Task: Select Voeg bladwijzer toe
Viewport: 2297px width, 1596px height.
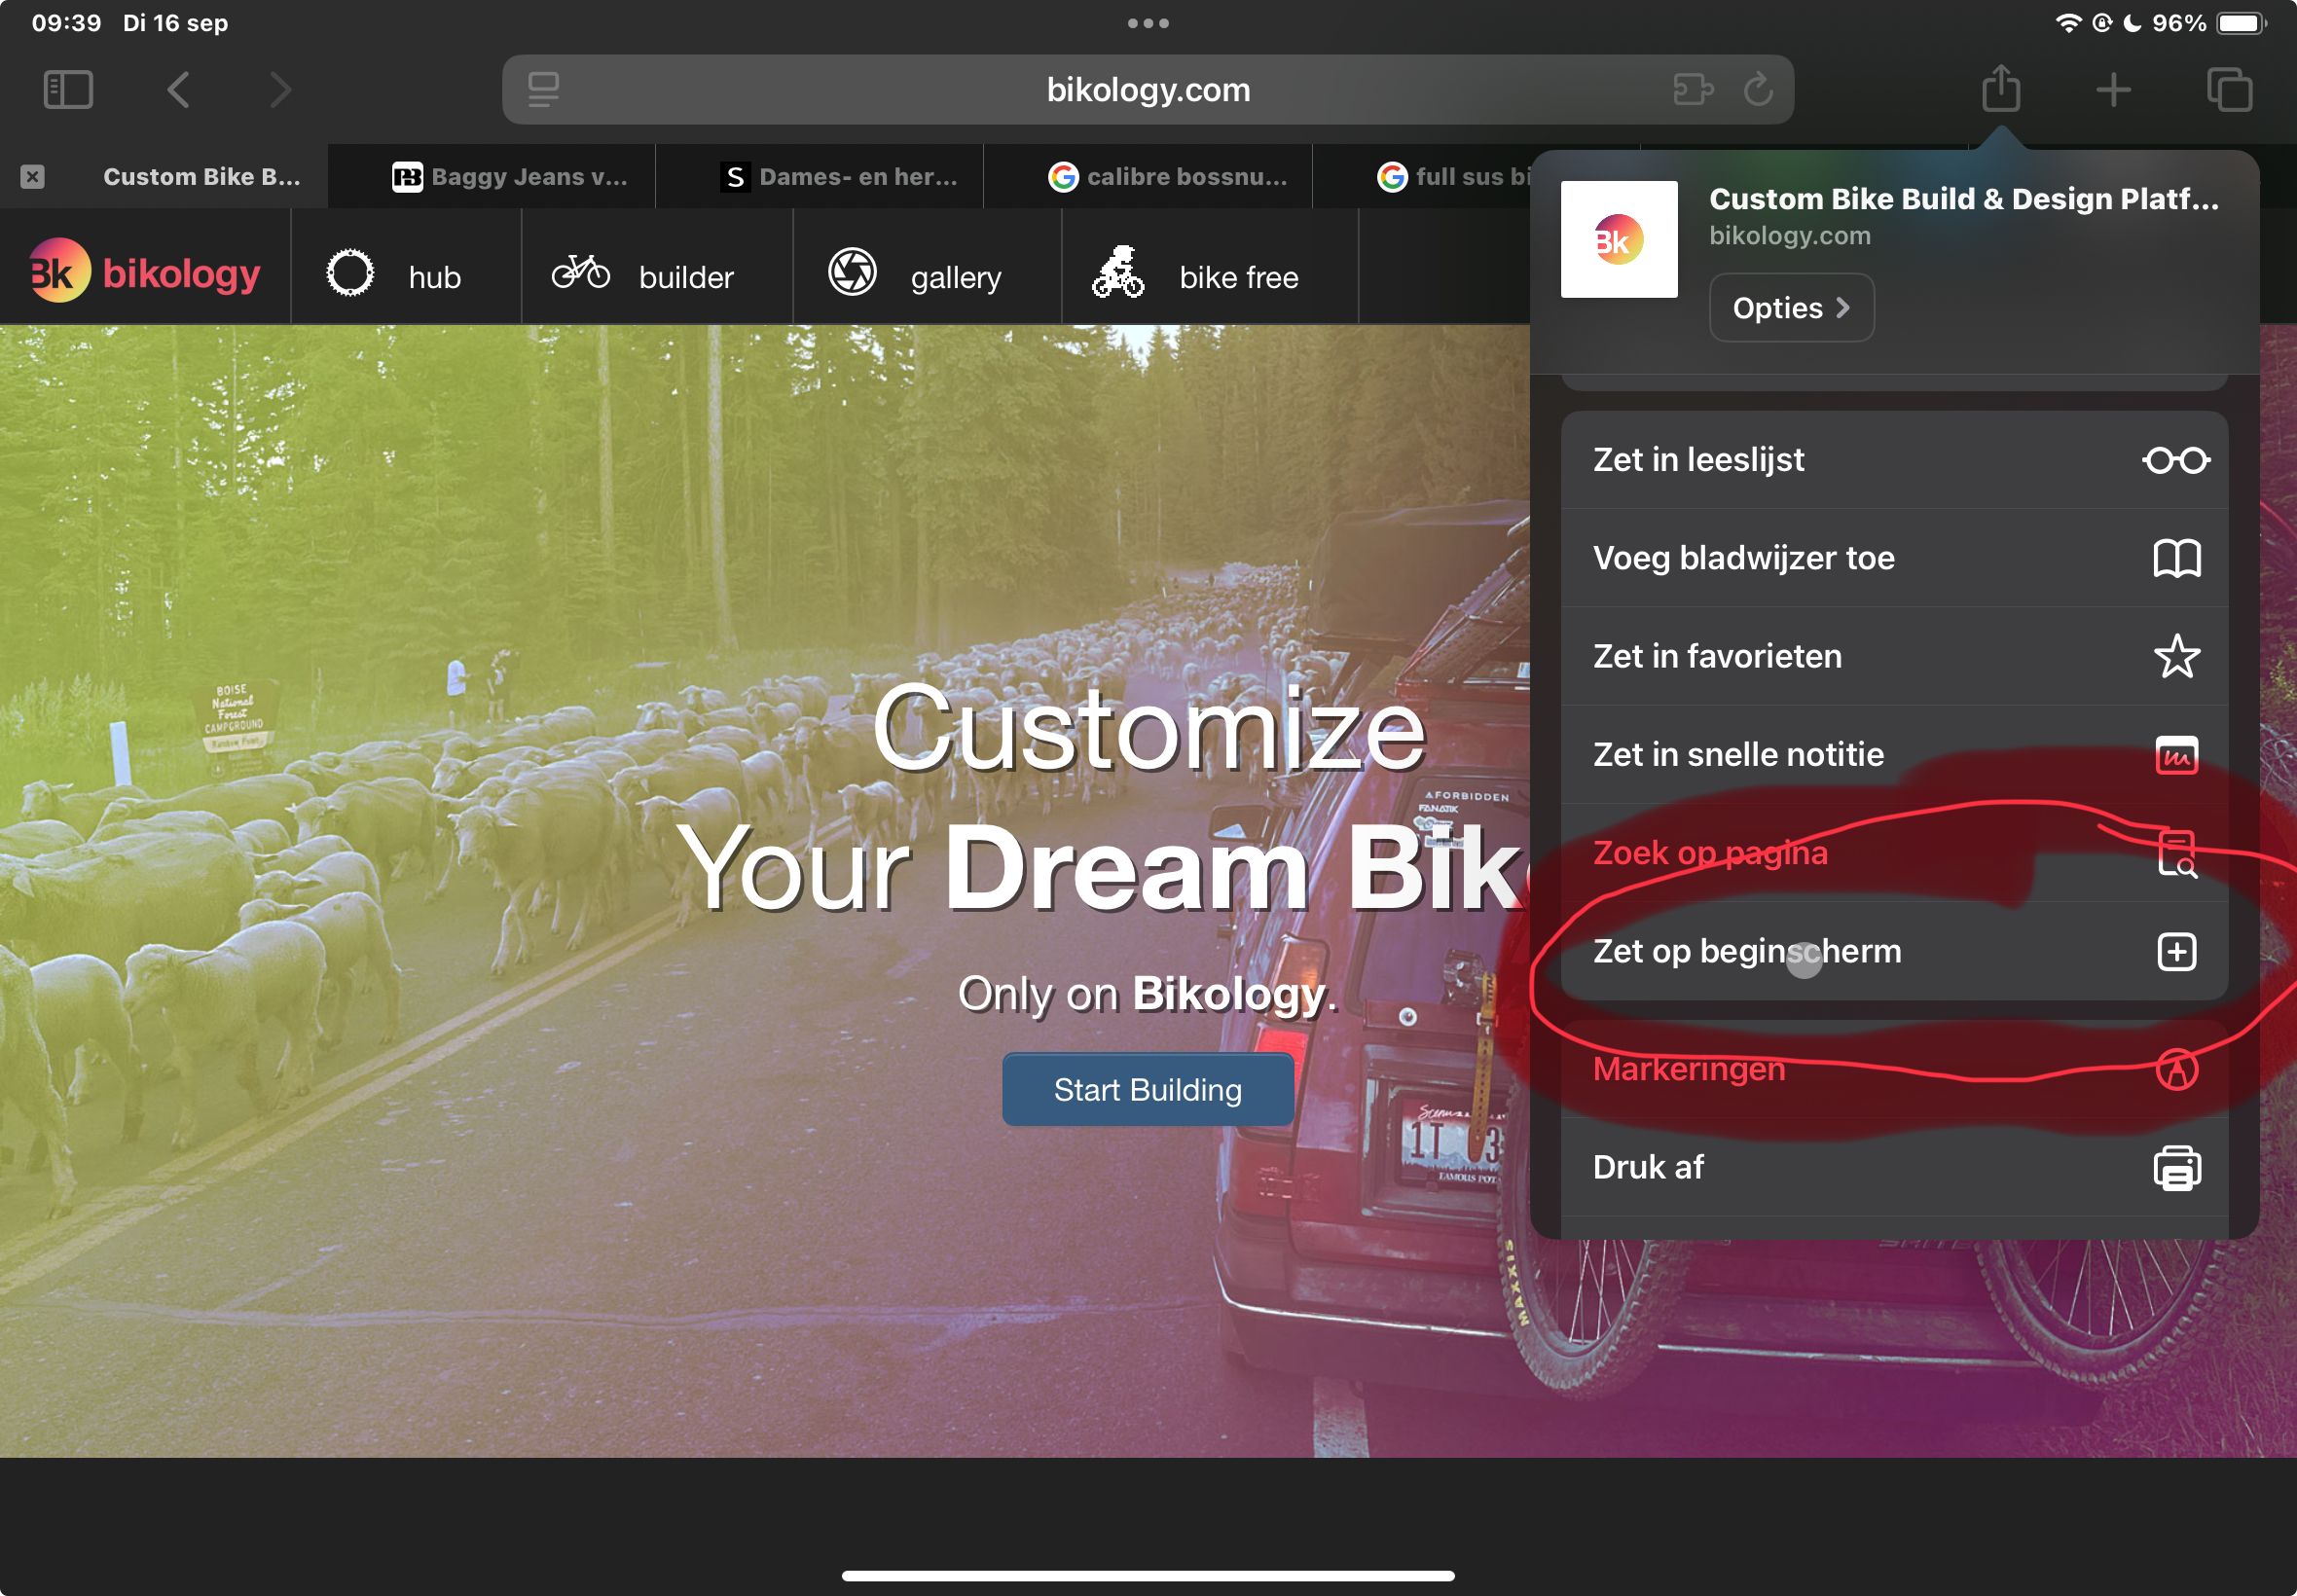Action: 1893,558
